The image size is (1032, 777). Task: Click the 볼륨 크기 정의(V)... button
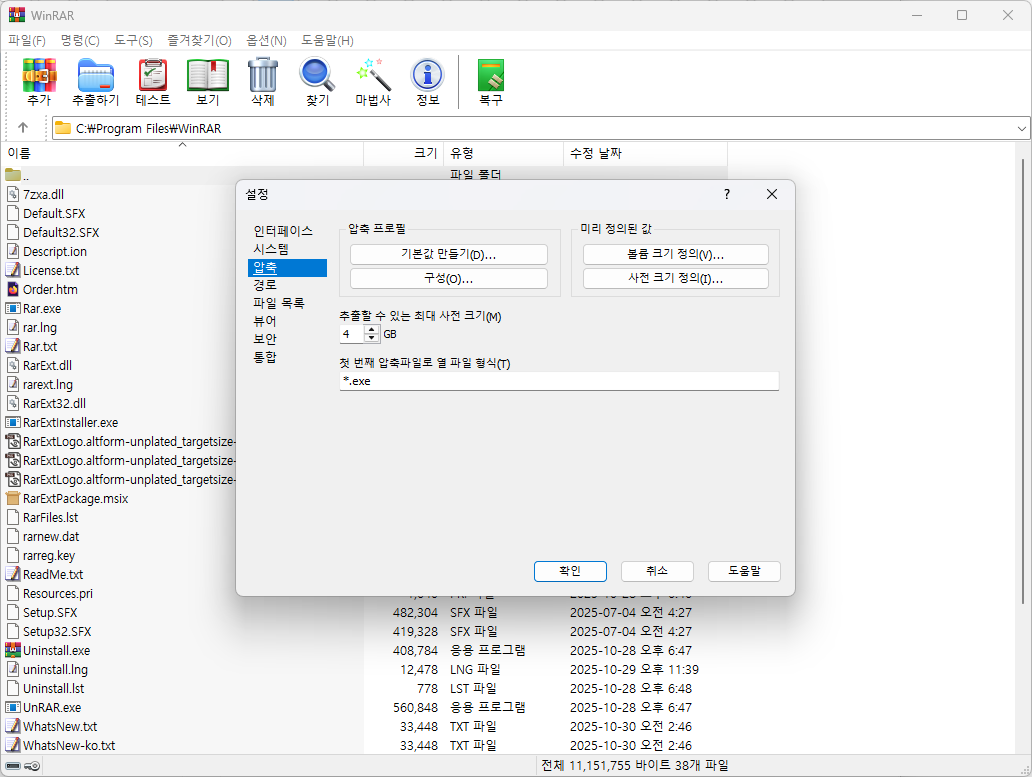point(676,255)
